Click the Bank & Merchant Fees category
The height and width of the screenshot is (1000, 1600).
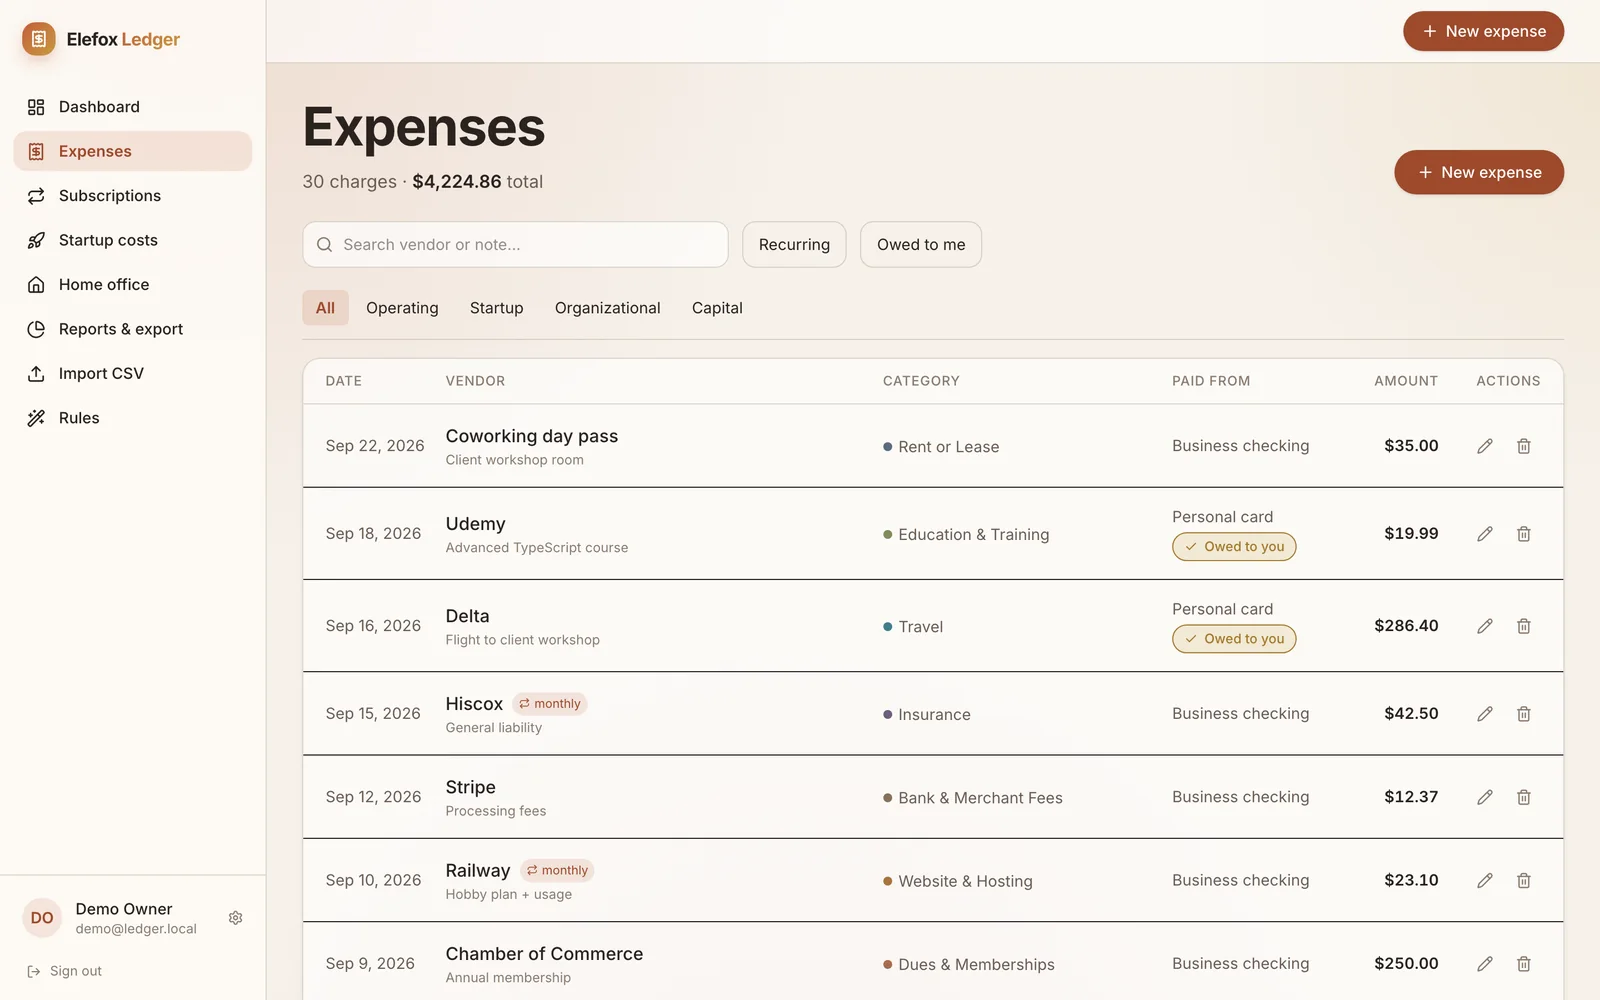pyautogui.click(x=980, y=798)
